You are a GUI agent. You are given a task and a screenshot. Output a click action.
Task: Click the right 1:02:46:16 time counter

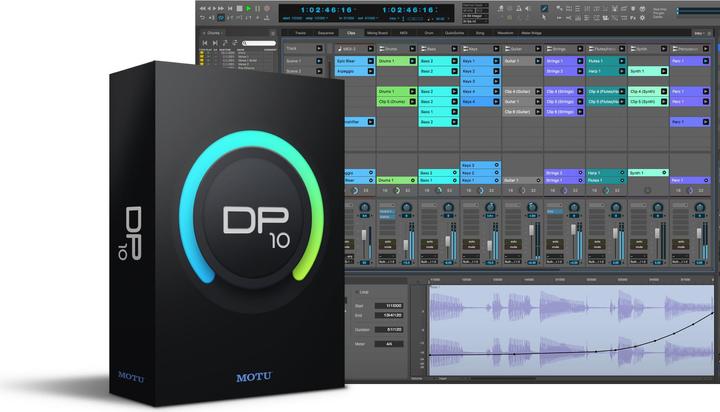[x=409, y=10]
